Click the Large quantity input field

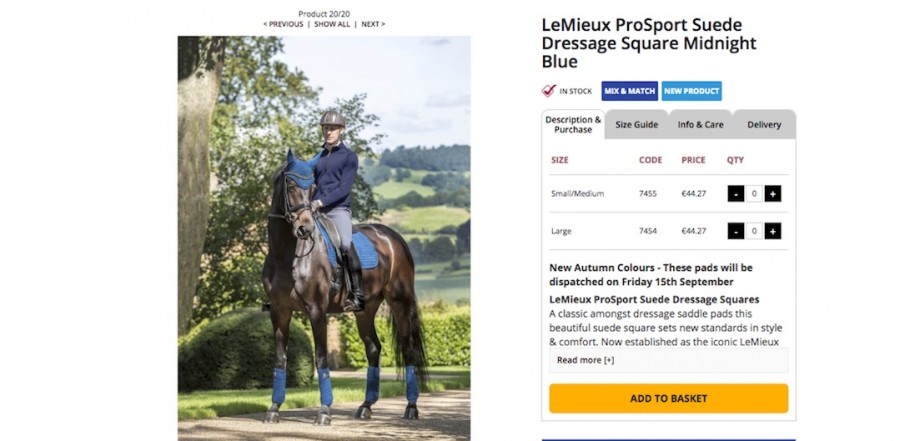point(755,231)
